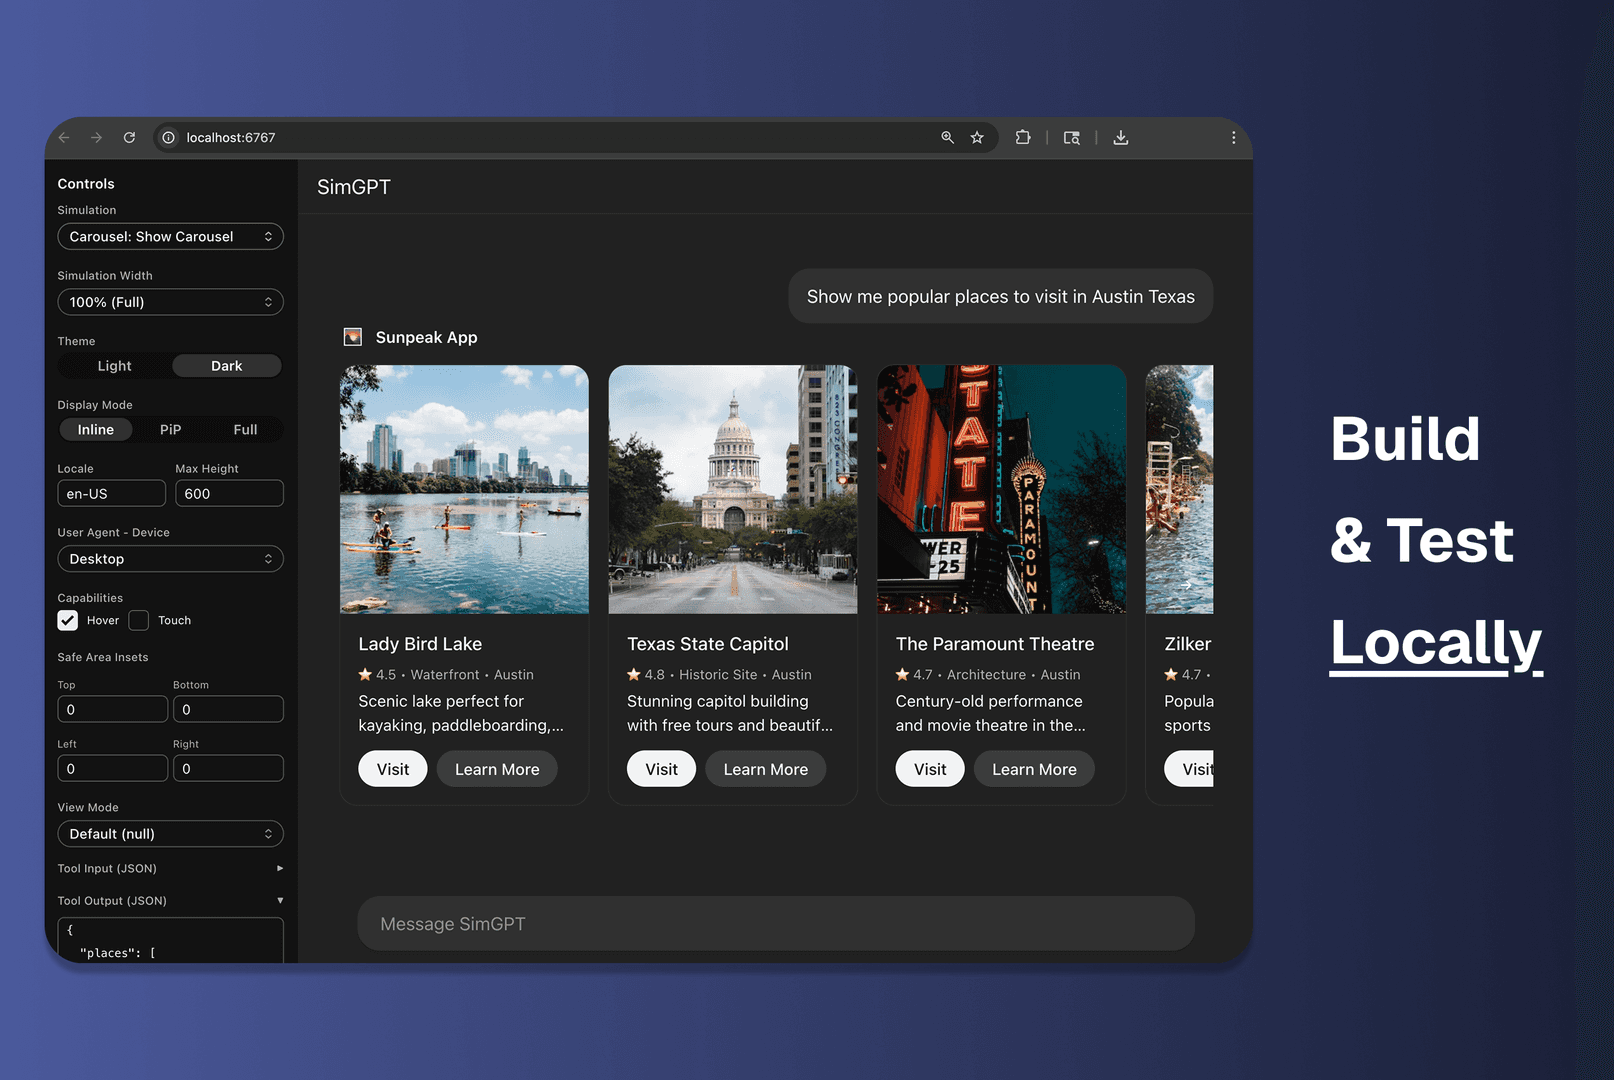1614x1080 pixels.
Task: Select Full display mode
Action: tap(245, 430)
